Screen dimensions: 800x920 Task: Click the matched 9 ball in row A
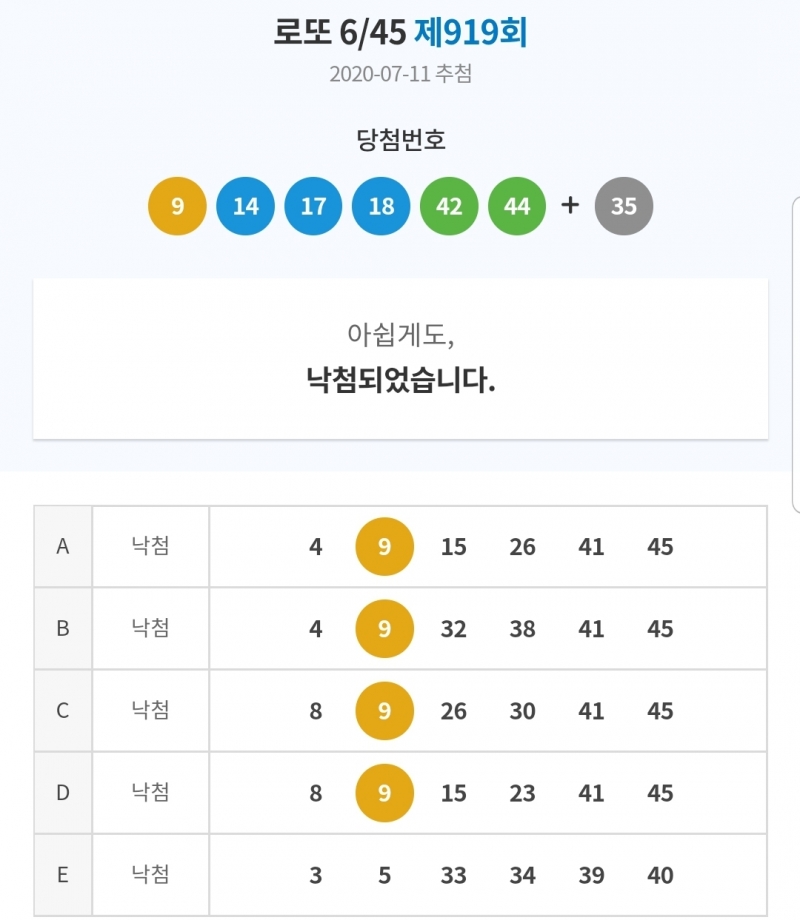tap(385, 547)
